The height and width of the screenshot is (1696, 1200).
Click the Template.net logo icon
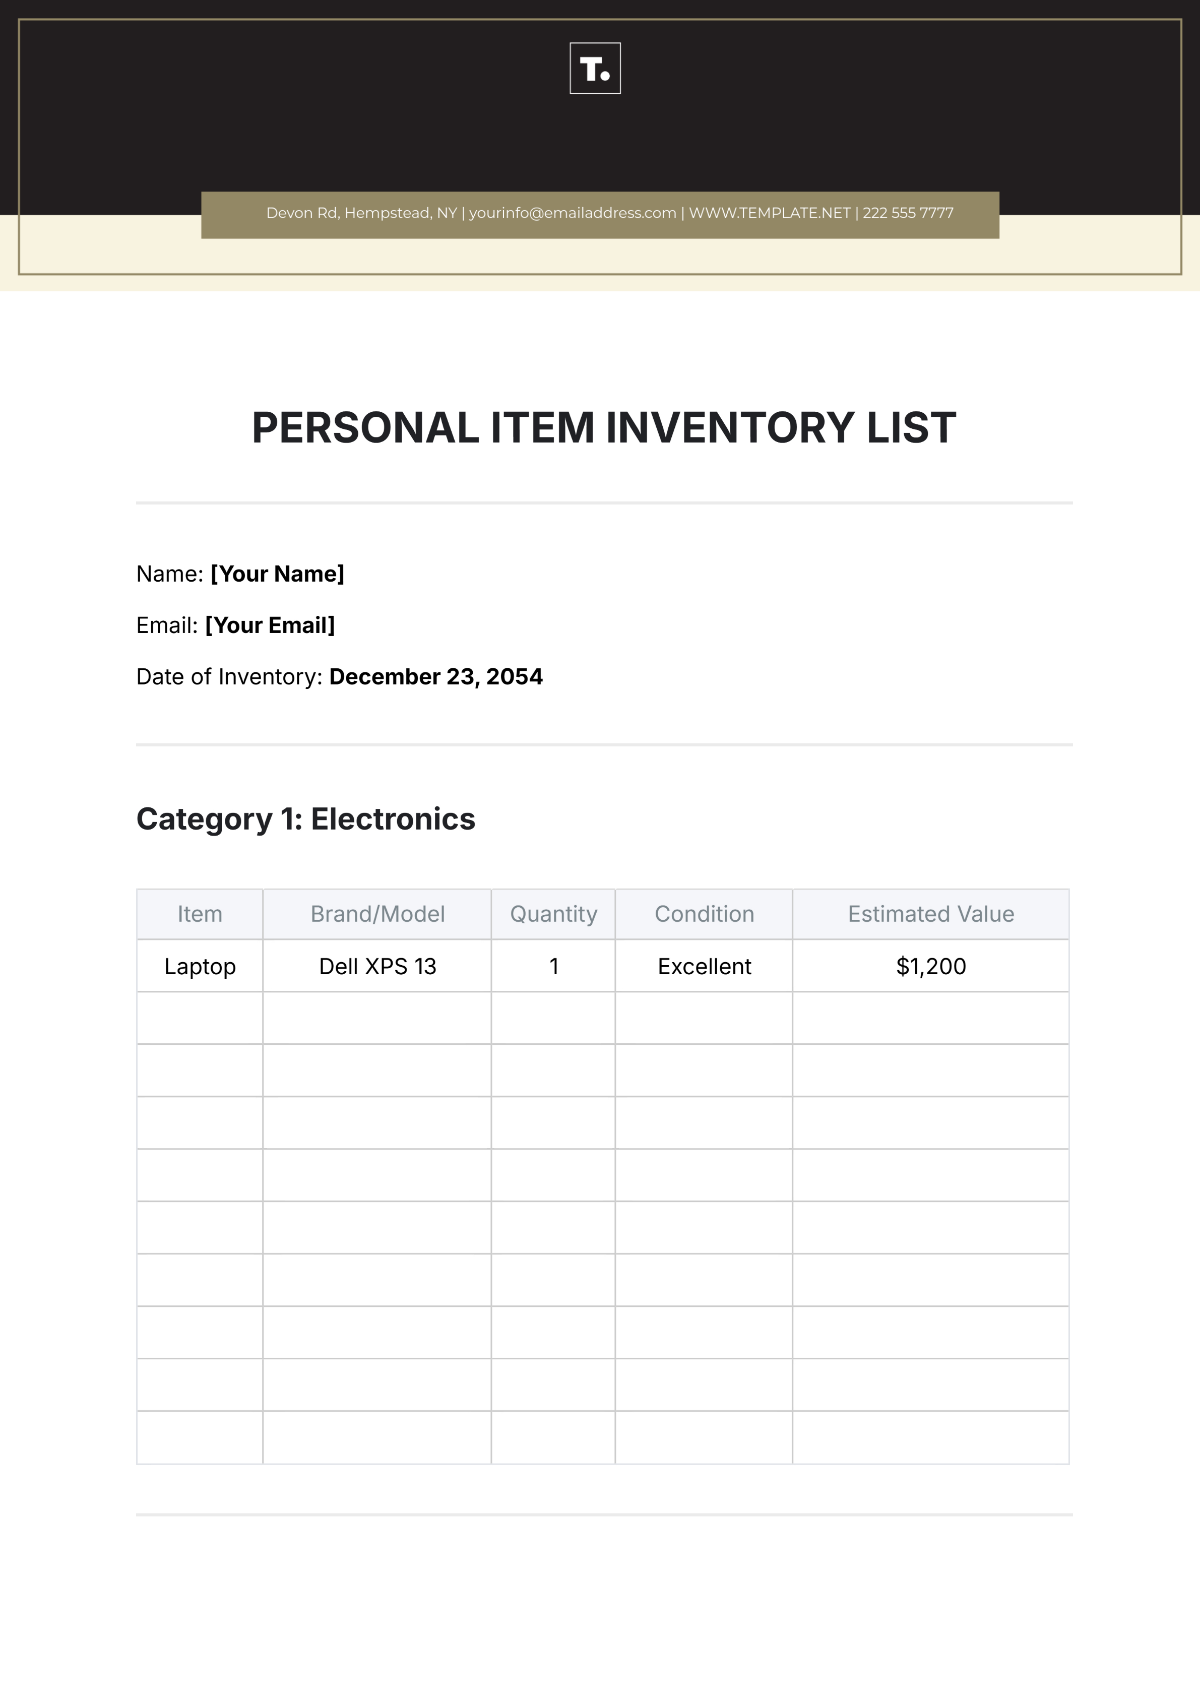pyautogui.click(x=595, y=68)
